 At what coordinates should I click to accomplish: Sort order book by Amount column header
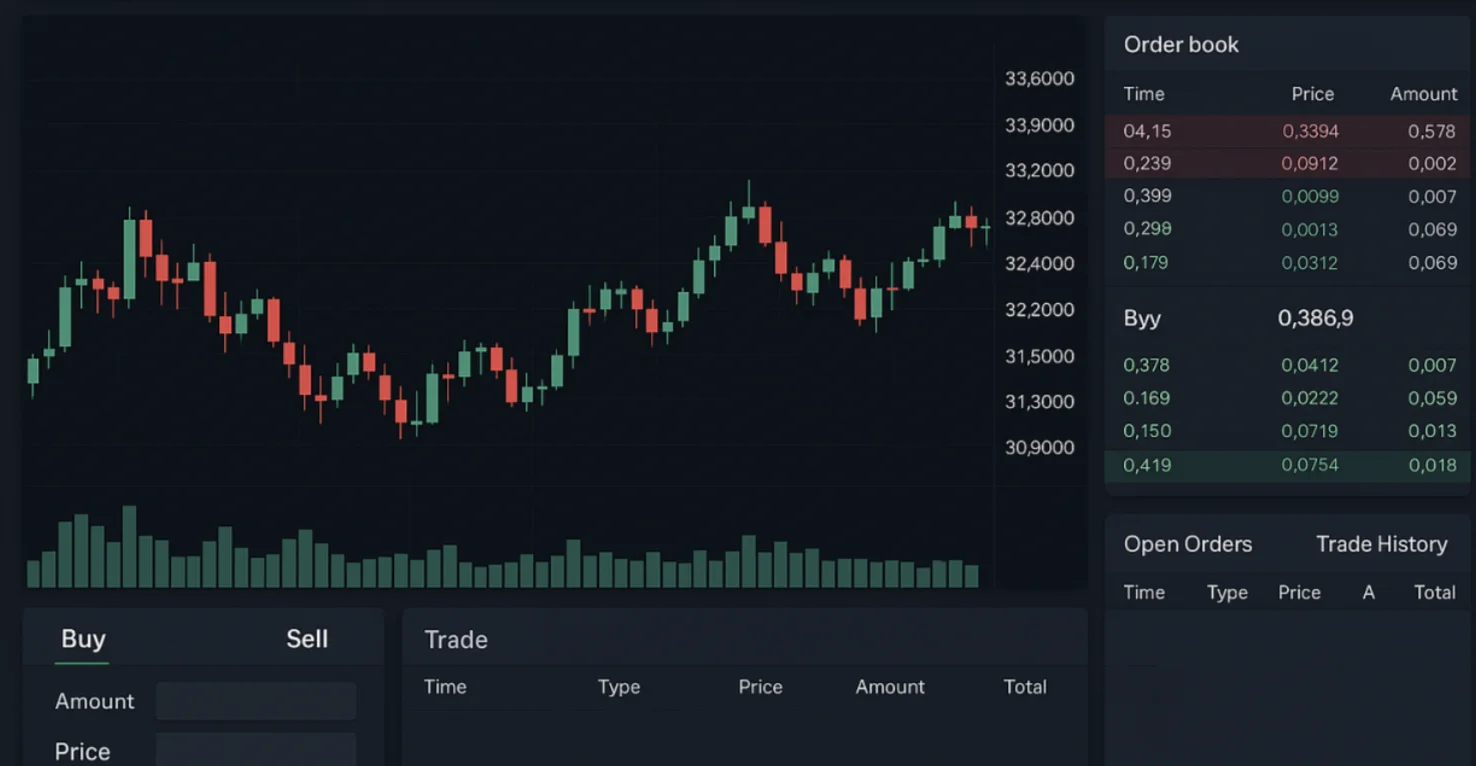coord(1423,94)
